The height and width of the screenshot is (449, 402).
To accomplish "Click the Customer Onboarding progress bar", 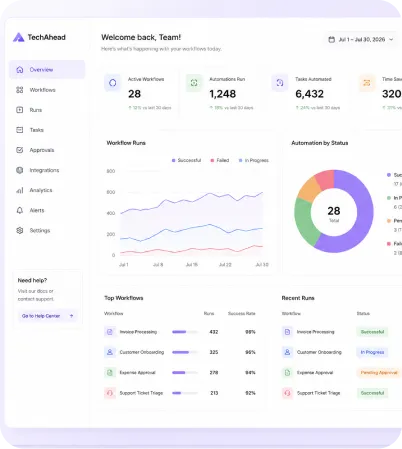I will pyautogui.click(x=185, y=352).
